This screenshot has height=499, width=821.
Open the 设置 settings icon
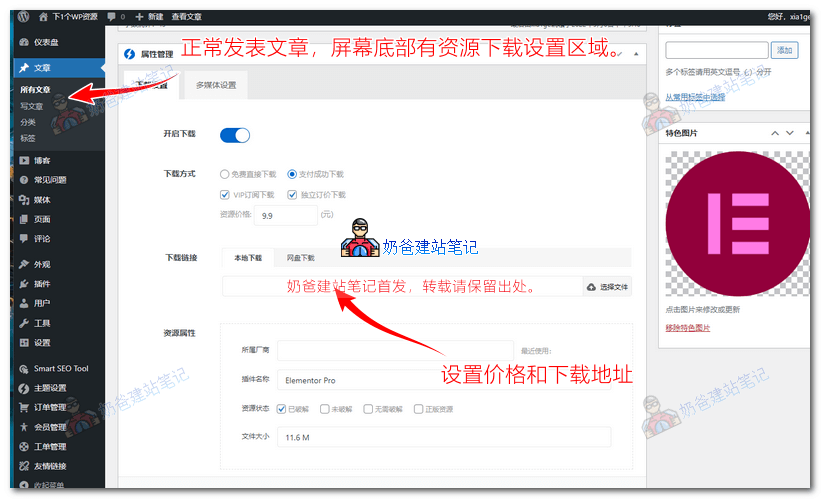click(24, 343)
